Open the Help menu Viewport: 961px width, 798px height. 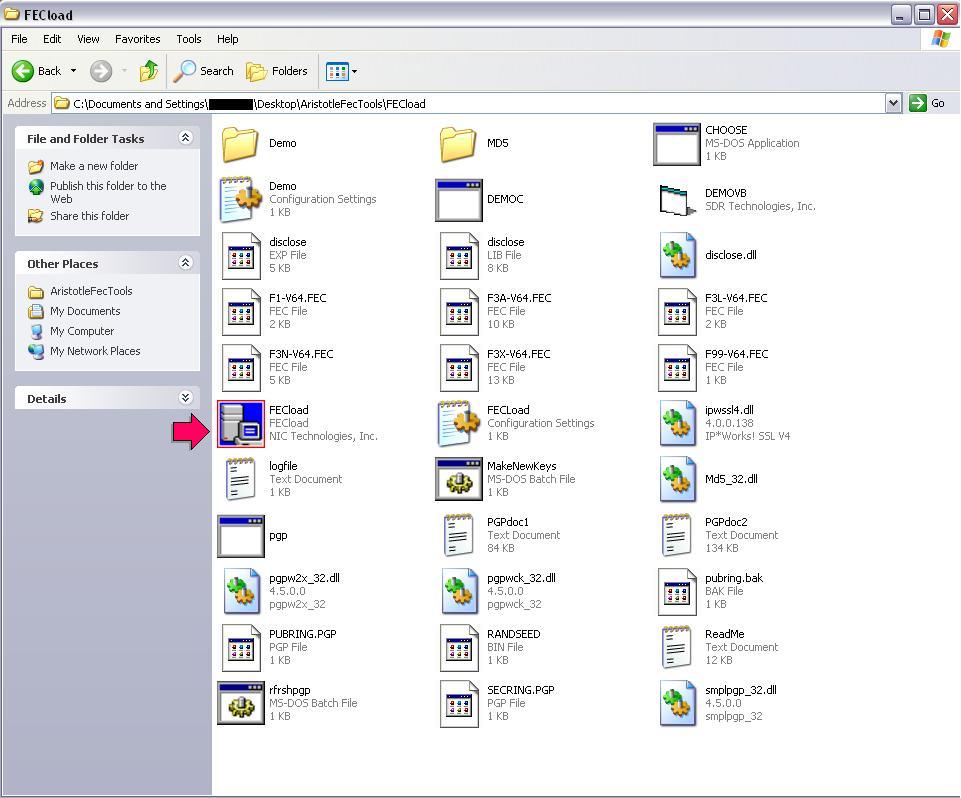click(227, 39)
